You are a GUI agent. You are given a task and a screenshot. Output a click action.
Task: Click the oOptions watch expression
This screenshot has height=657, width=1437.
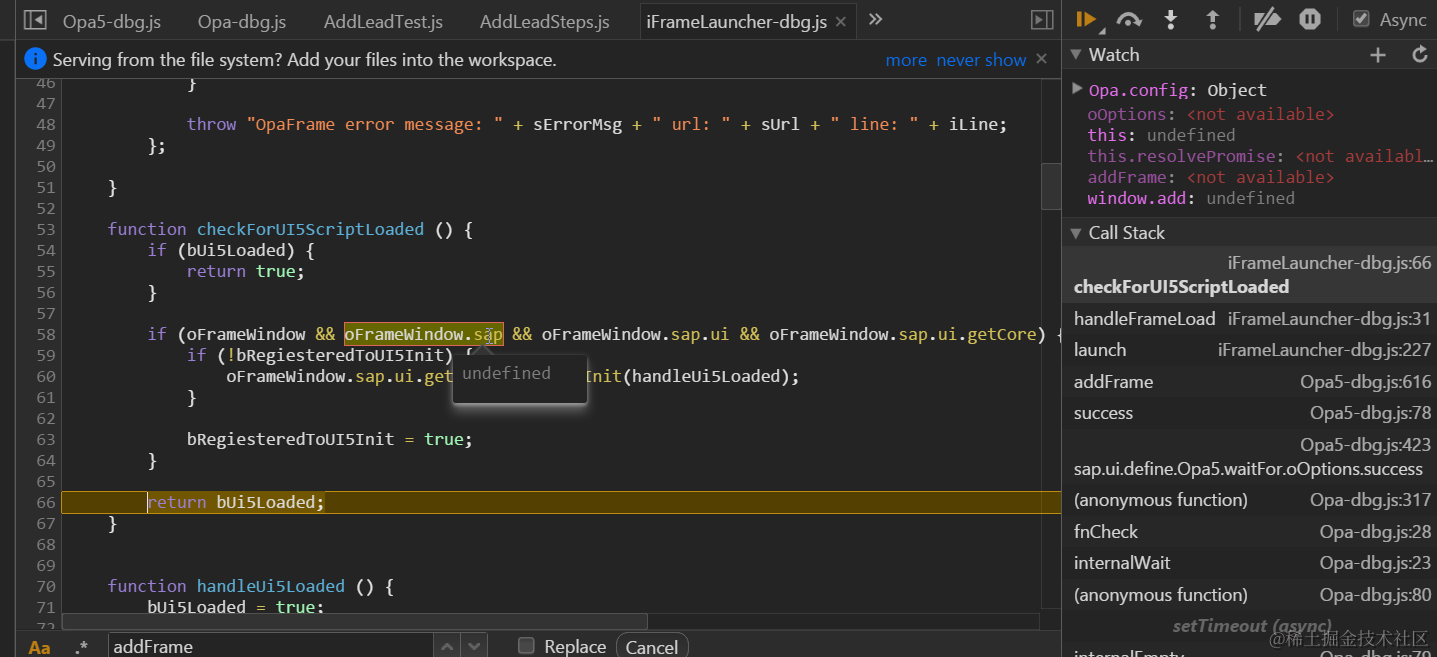(1210, 114)
